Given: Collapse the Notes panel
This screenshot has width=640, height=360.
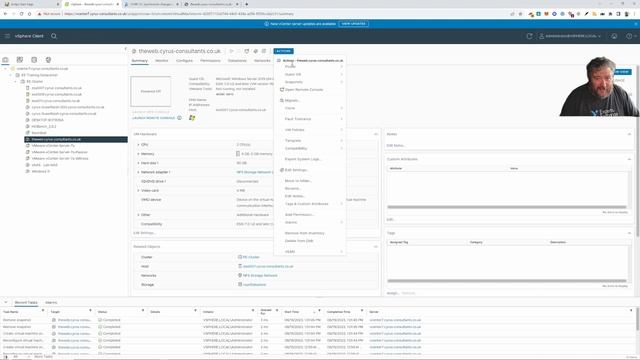Looking at the screenshot, I should [629, 134].
